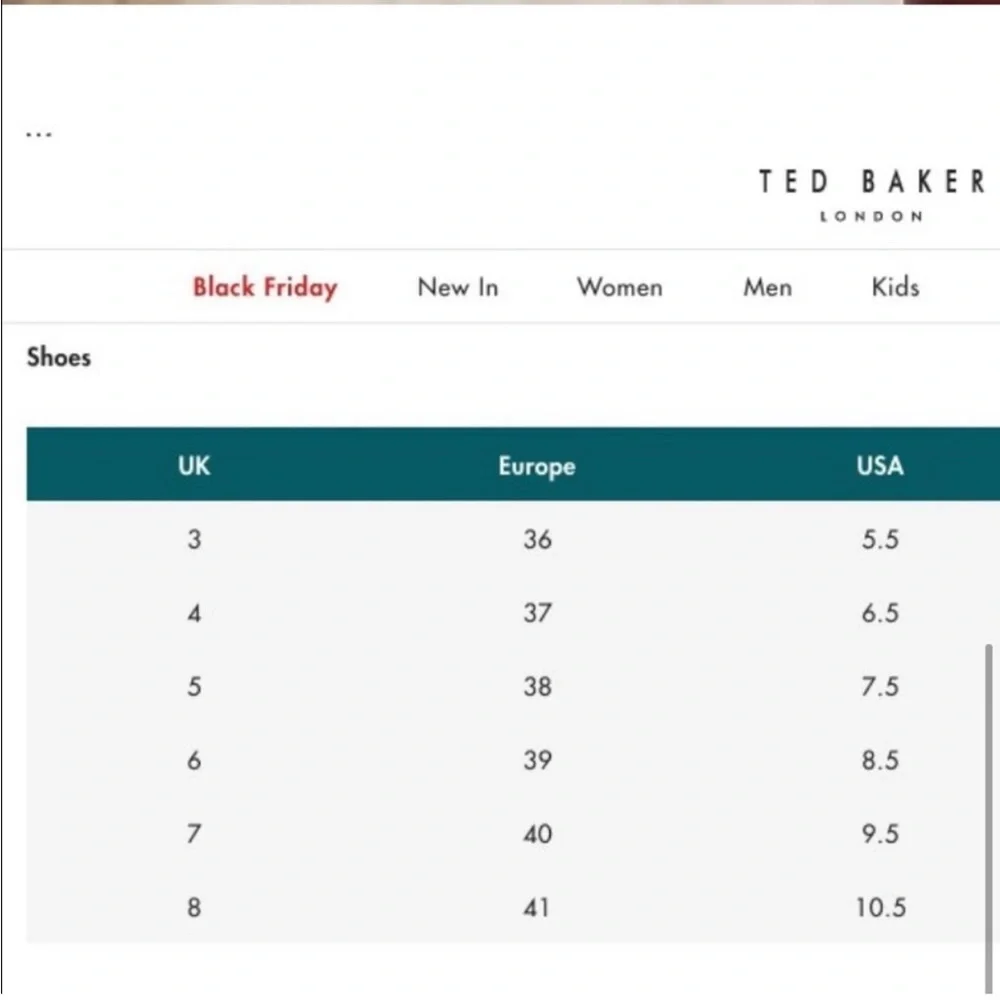Navigate to the Women category
Viewport: 1000px width, 1000px height.
[x=618, y=288]
